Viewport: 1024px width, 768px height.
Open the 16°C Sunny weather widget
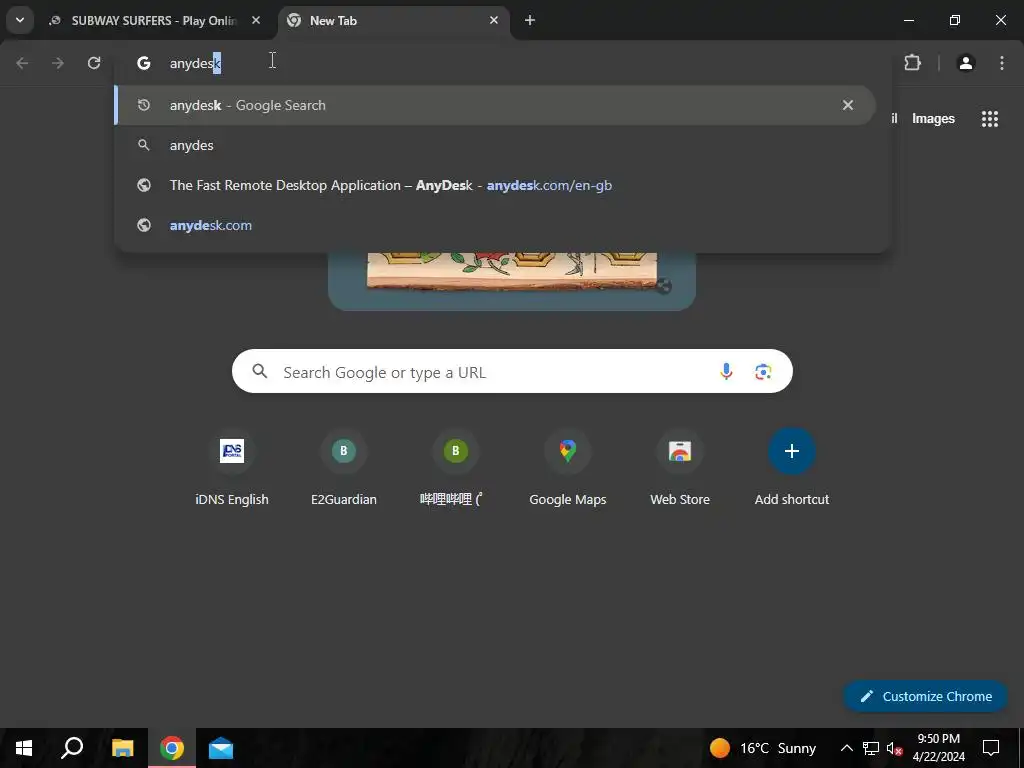point(763,748)
